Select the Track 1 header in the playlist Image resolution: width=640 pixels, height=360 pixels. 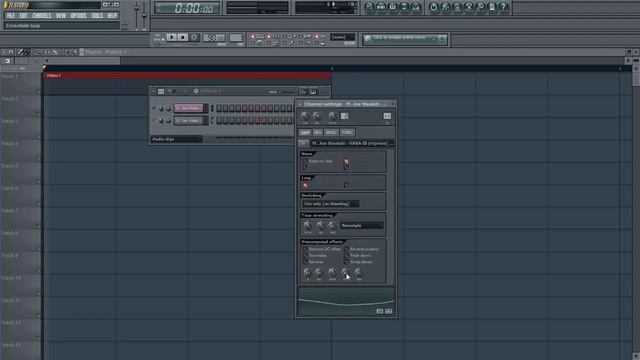click(x=20, y=84)
